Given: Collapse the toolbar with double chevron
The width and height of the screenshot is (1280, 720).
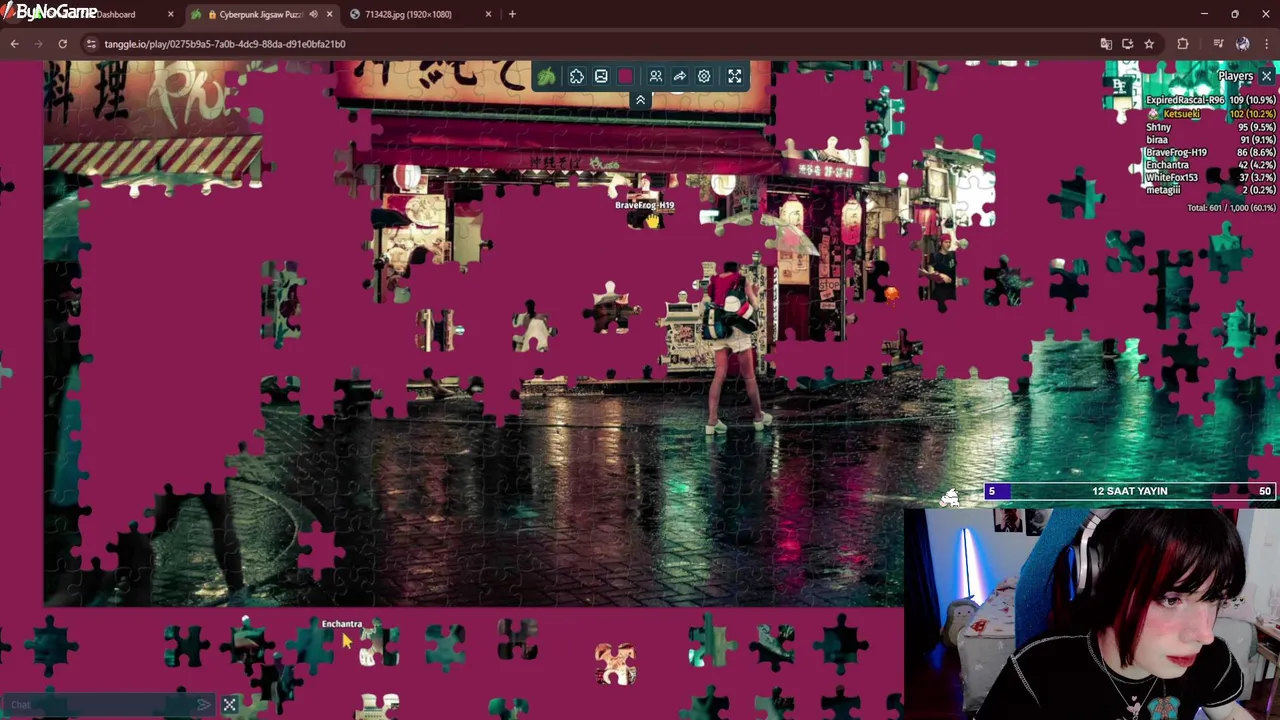Looking at the screenshot, I should click(x=640, y=100).
